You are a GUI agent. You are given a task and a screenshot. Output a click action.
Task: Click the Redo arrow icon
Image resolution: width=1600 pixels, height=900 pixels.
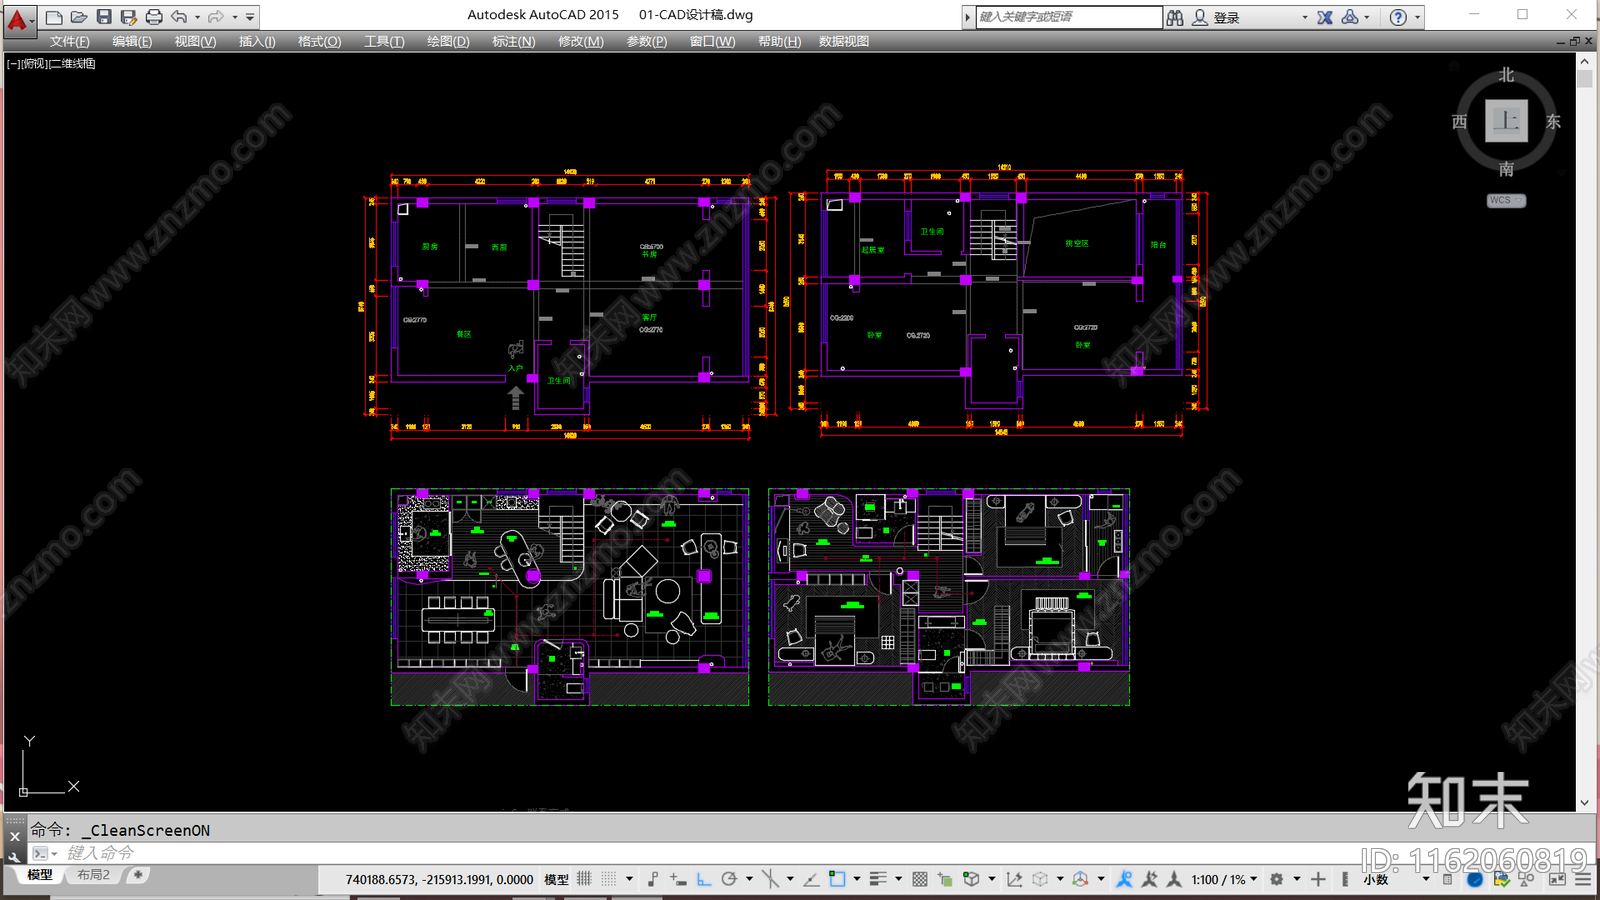point(216,17)
